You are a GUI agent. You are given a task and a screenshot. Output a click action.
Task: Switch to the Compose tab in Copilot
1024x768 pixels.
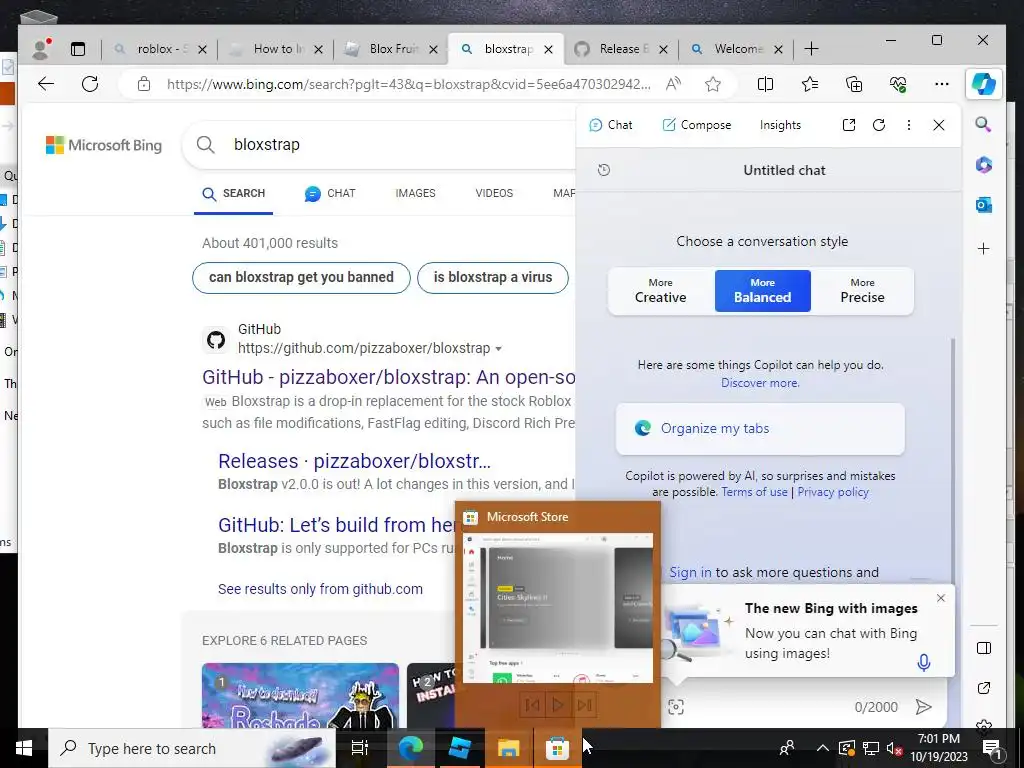696,125
